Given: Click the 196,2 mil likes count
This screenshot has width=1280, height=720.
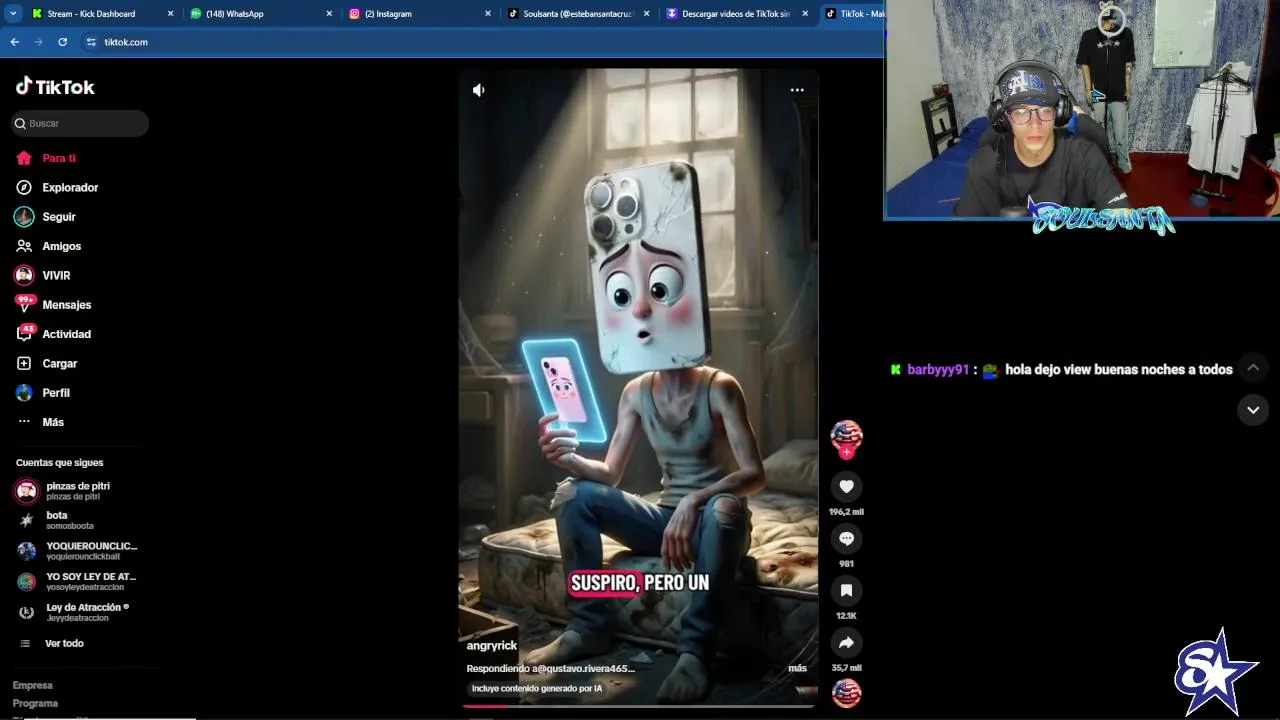Looking at the screenshot, I should tap(846, 512).
